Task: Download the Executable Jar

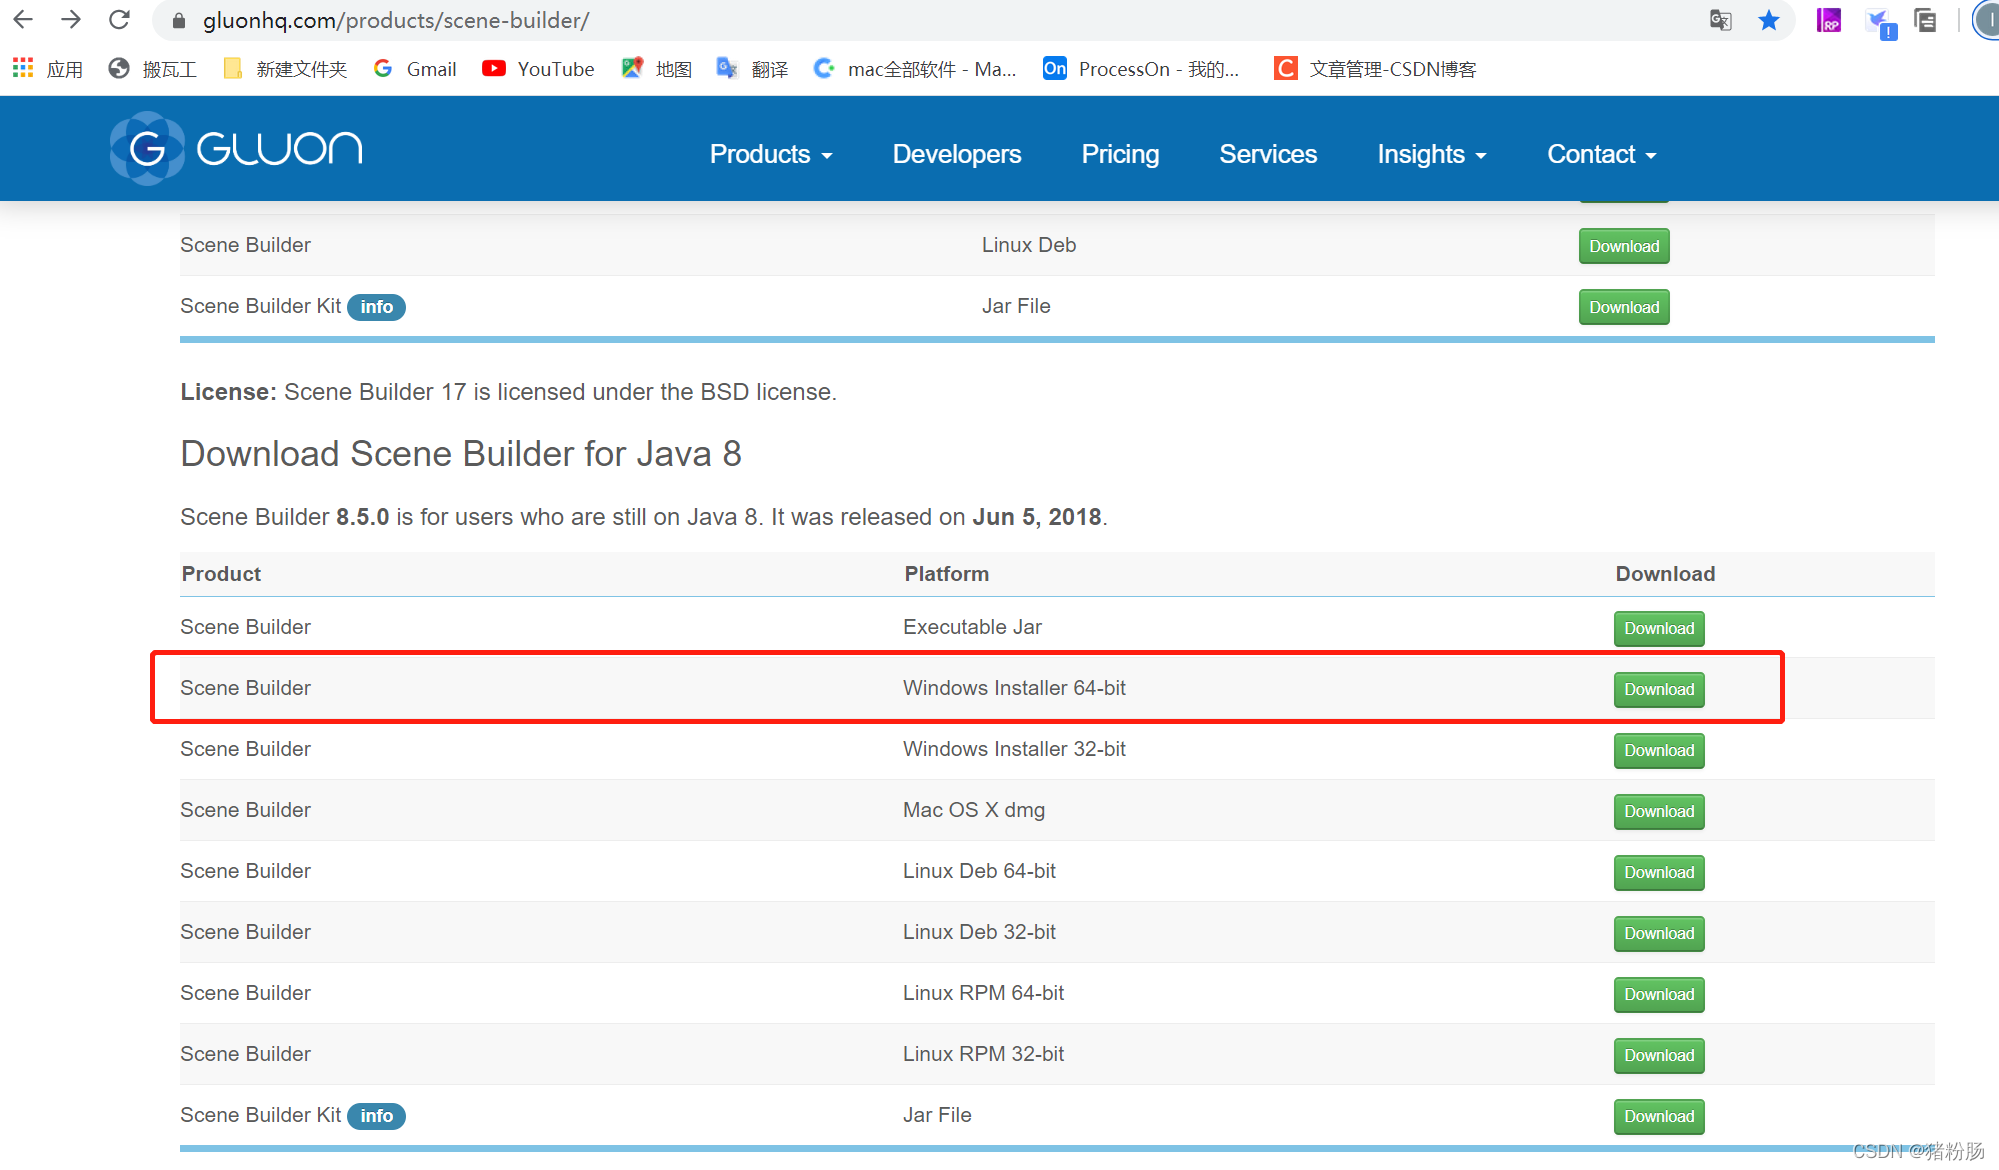Action: coord(1659,629)
